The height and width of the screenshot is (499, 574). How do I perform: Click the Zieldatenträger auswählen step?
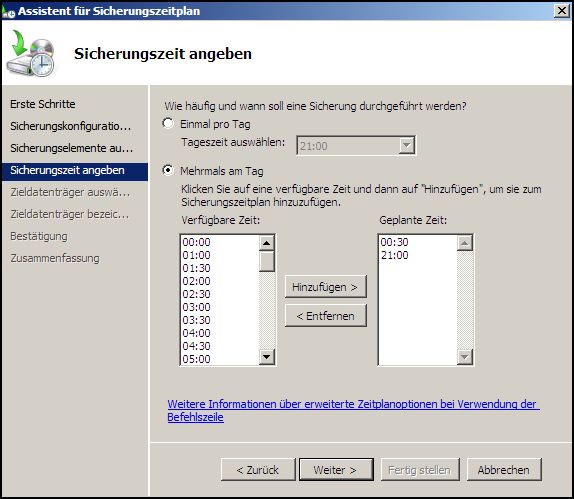pos(70,192)
